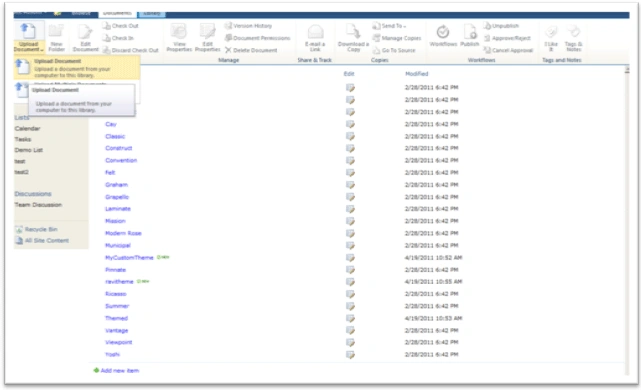Open the Vantage theme item
The image size is (641, 390).
(117, 332)
